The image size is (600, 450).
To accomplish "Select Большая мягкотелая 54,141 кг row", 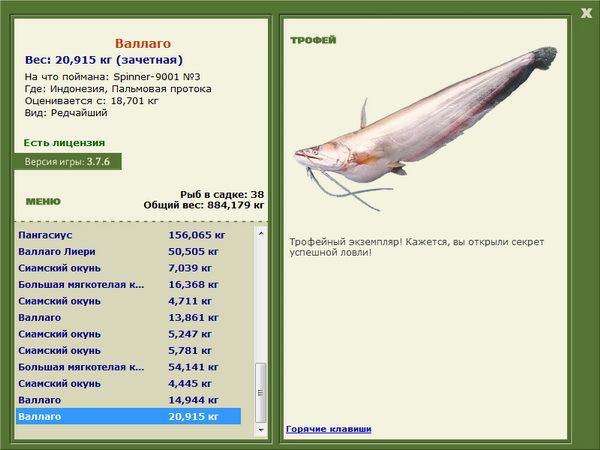I will [x=129, y=367].
